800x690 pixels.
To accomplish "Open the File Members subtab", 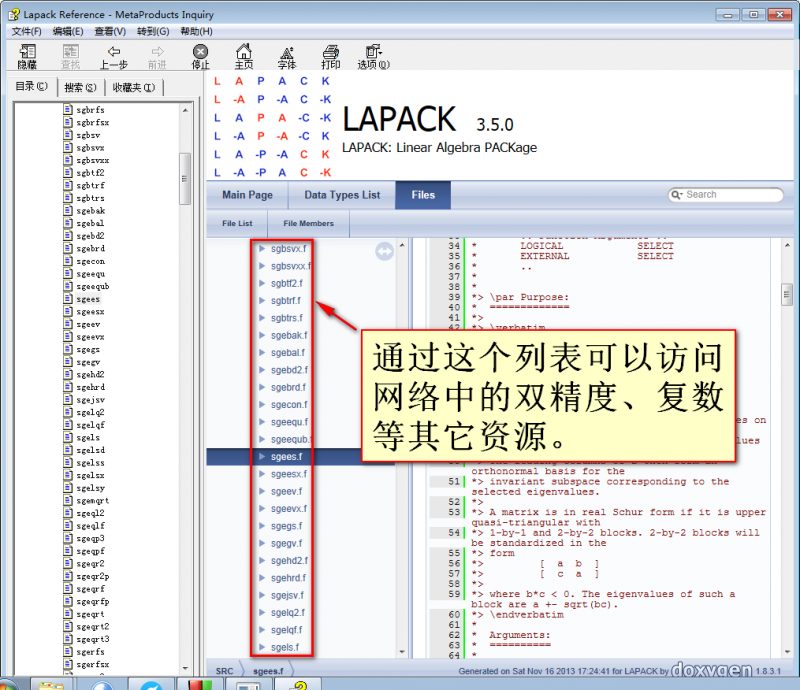I will tap(308, 224).
